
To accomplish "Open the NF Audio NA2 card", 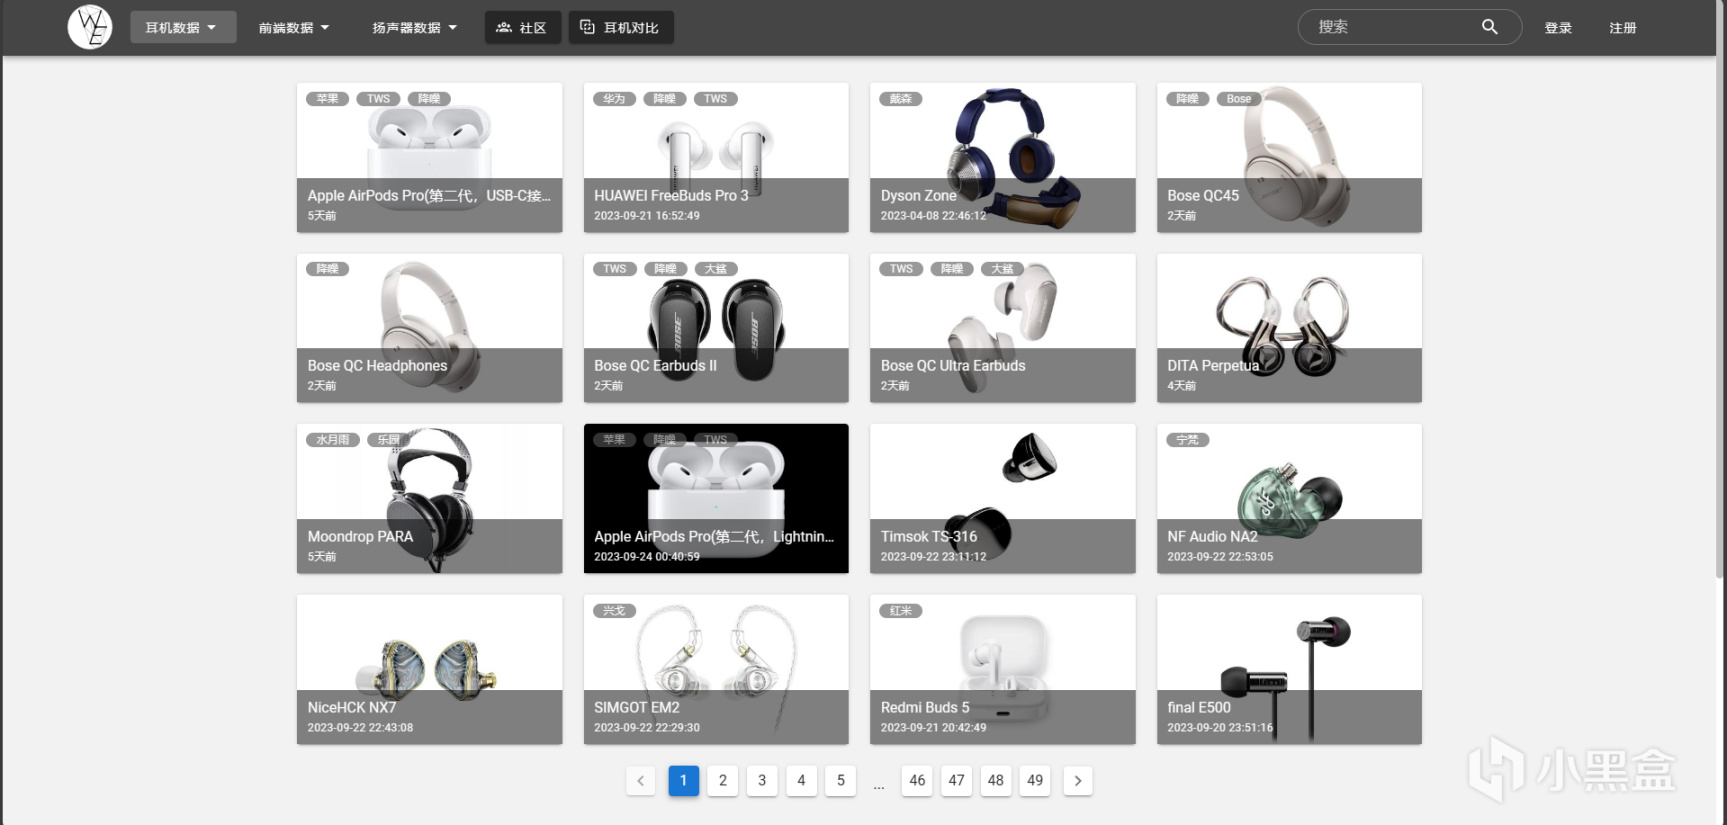I will tap(1289, 499).
